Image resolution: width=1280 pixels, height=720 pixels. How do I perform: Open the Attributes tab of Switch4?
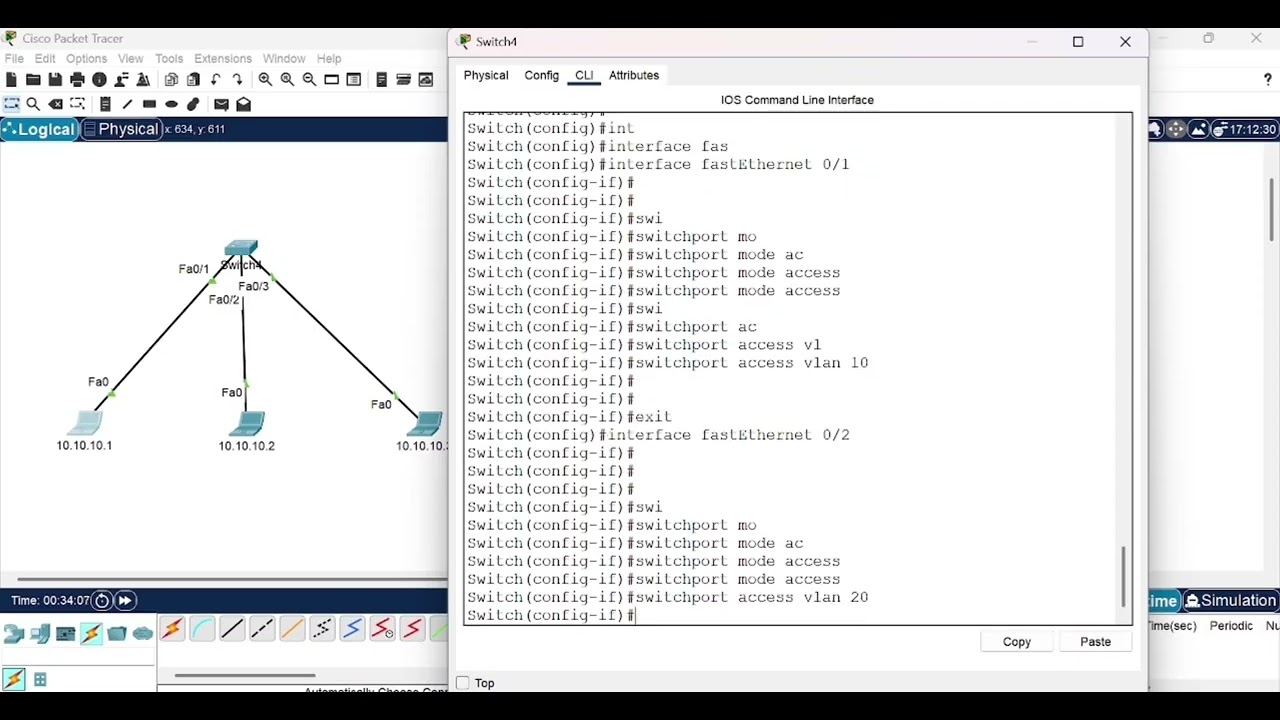[x=634, y=75]
